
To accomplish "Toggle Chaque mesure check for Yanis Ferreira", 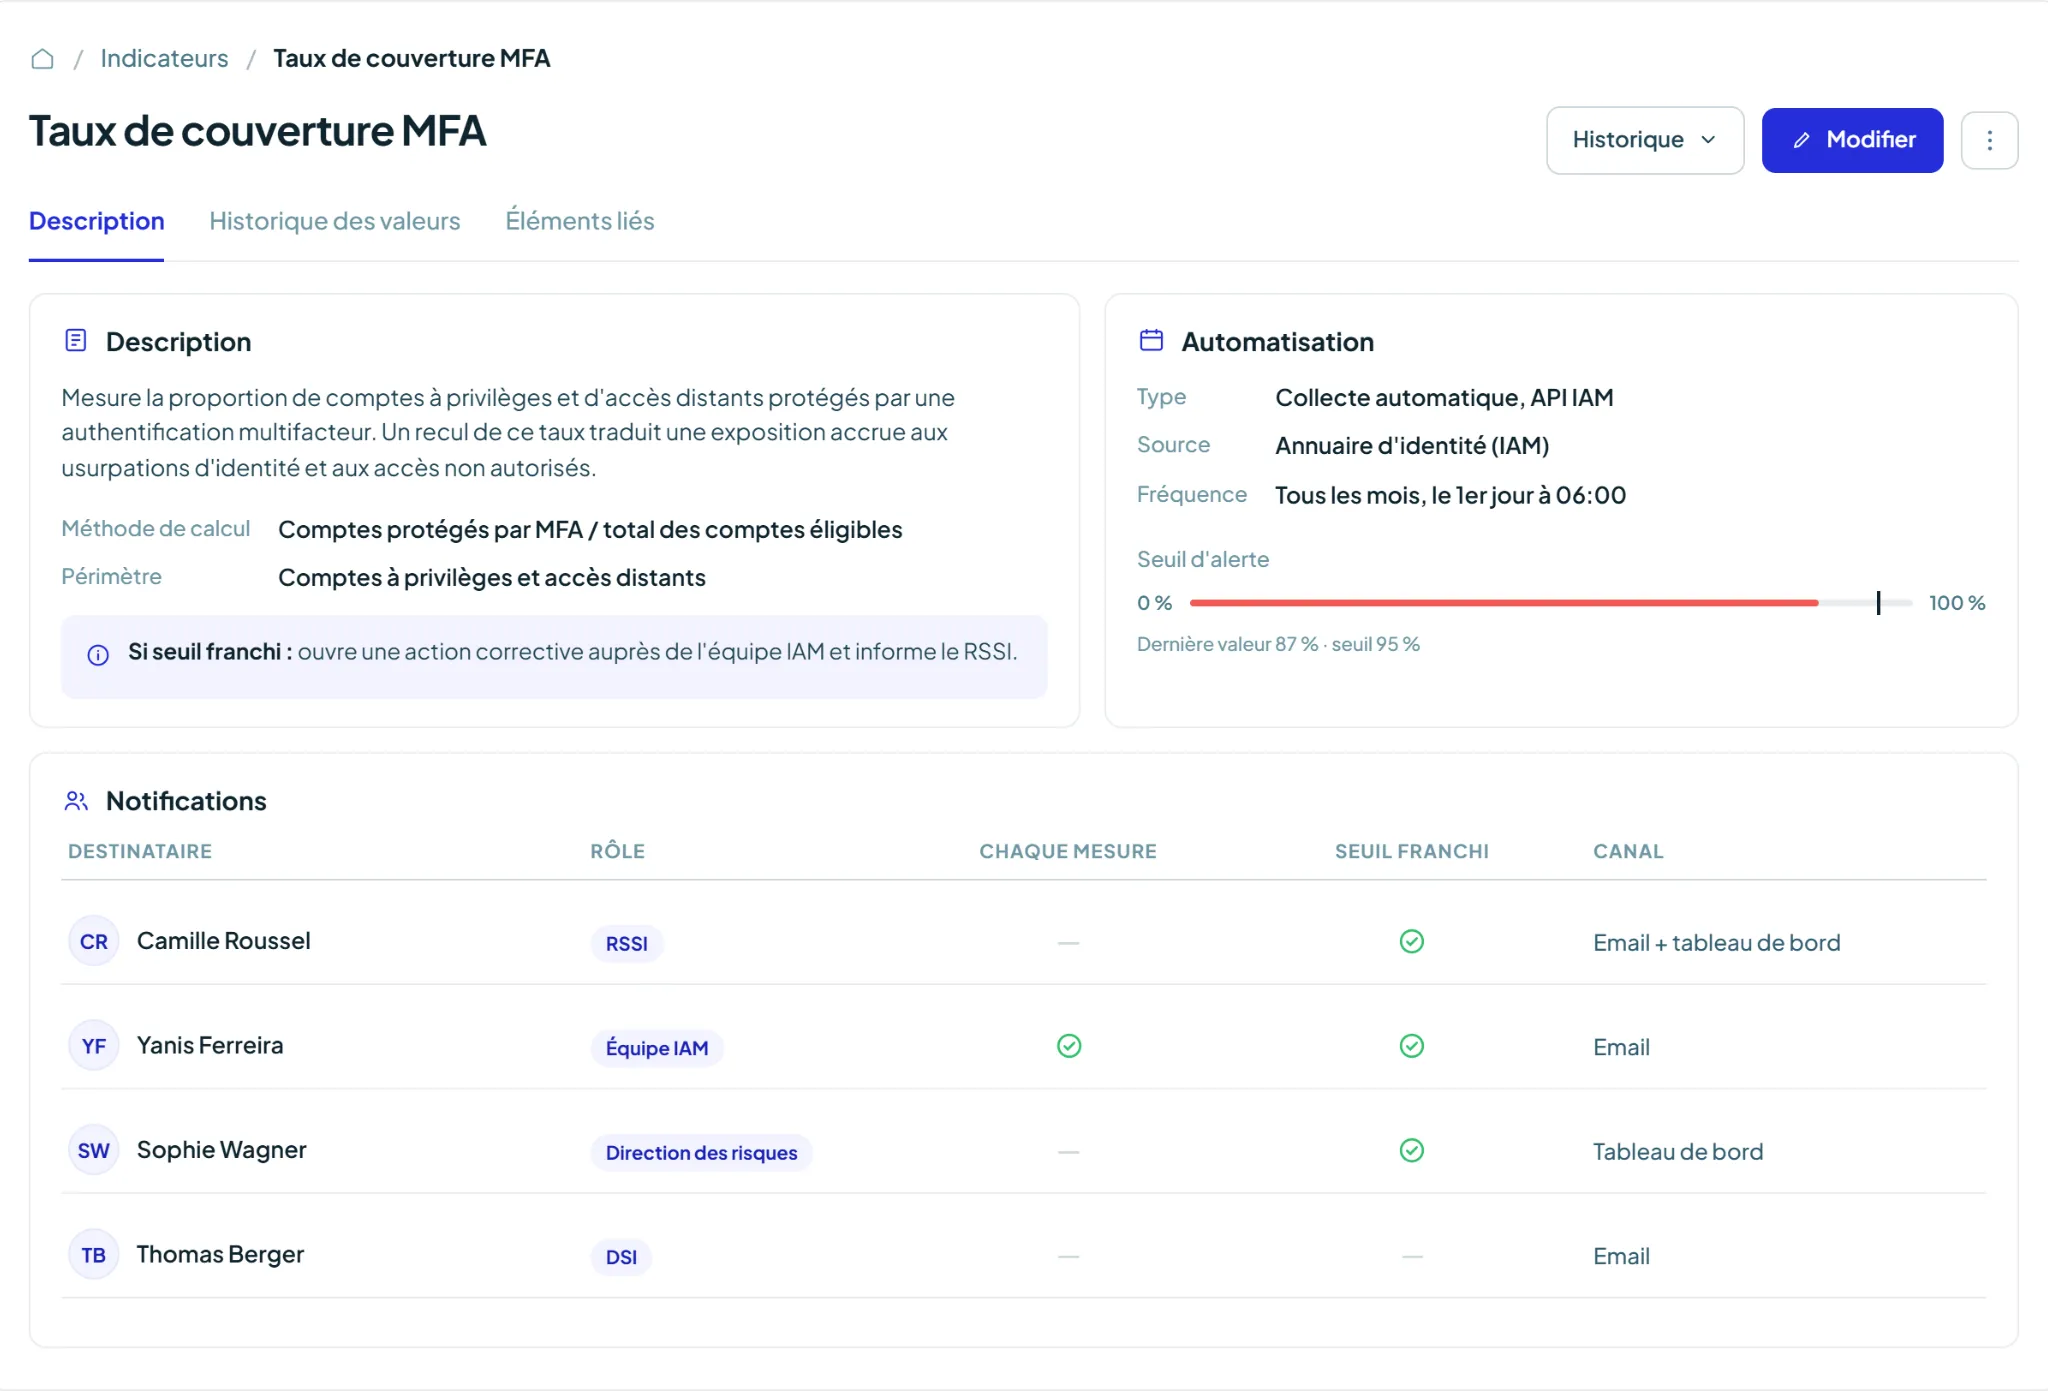I will tap(1069, 1046).
